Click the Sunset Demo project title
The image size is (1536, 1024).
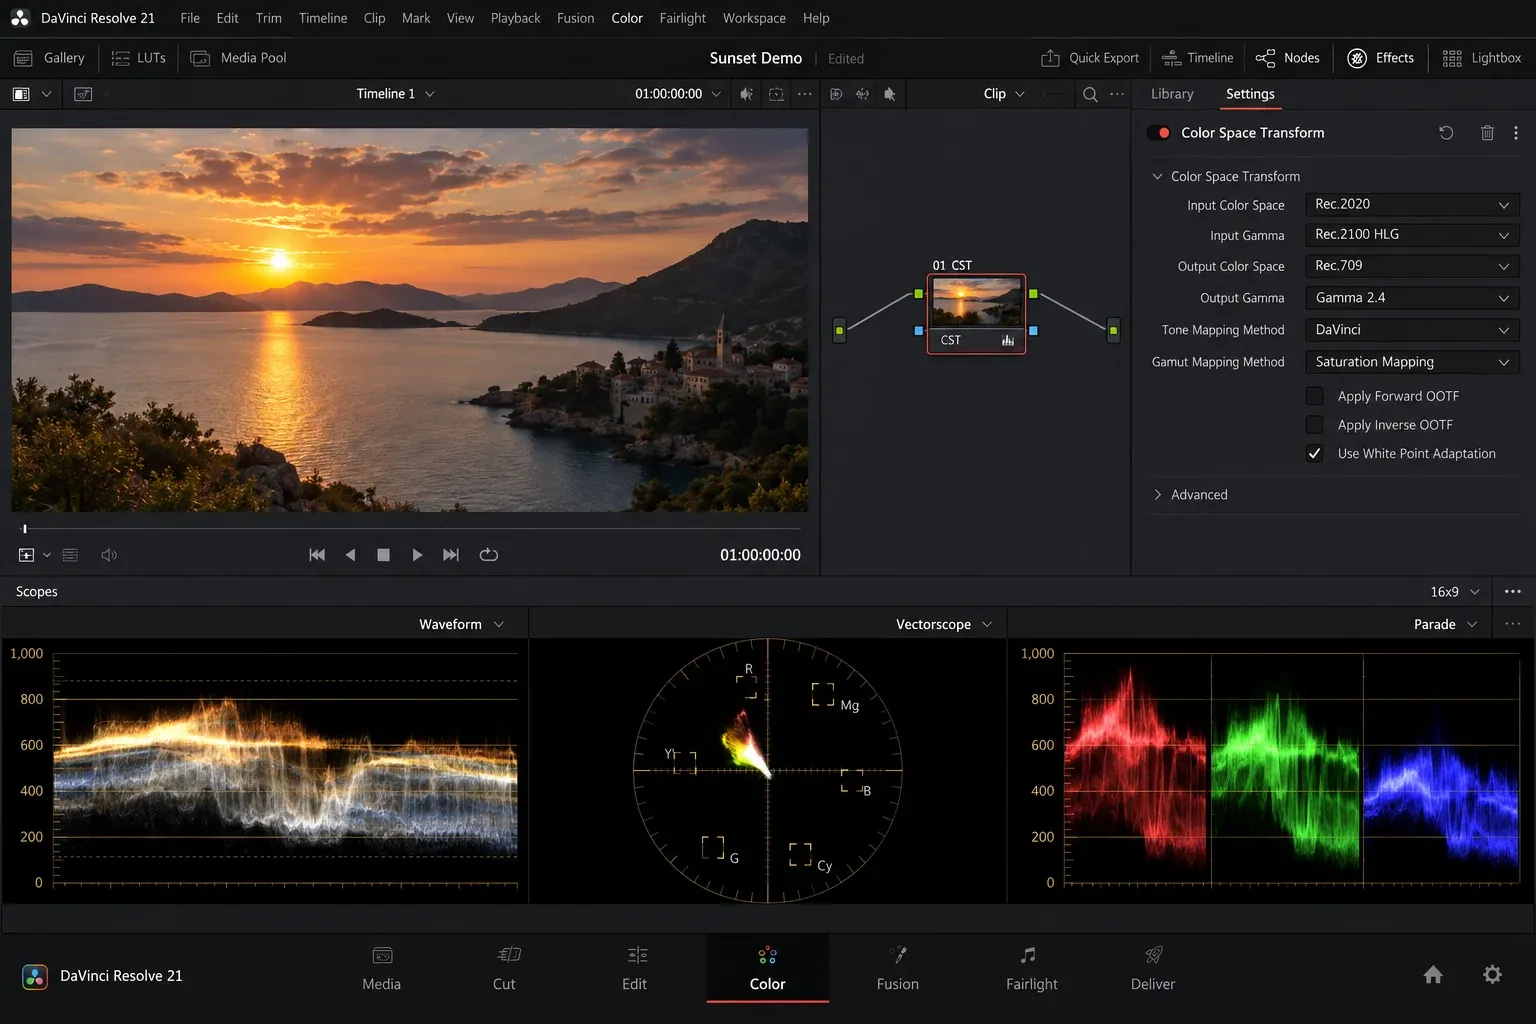point(755,58)
